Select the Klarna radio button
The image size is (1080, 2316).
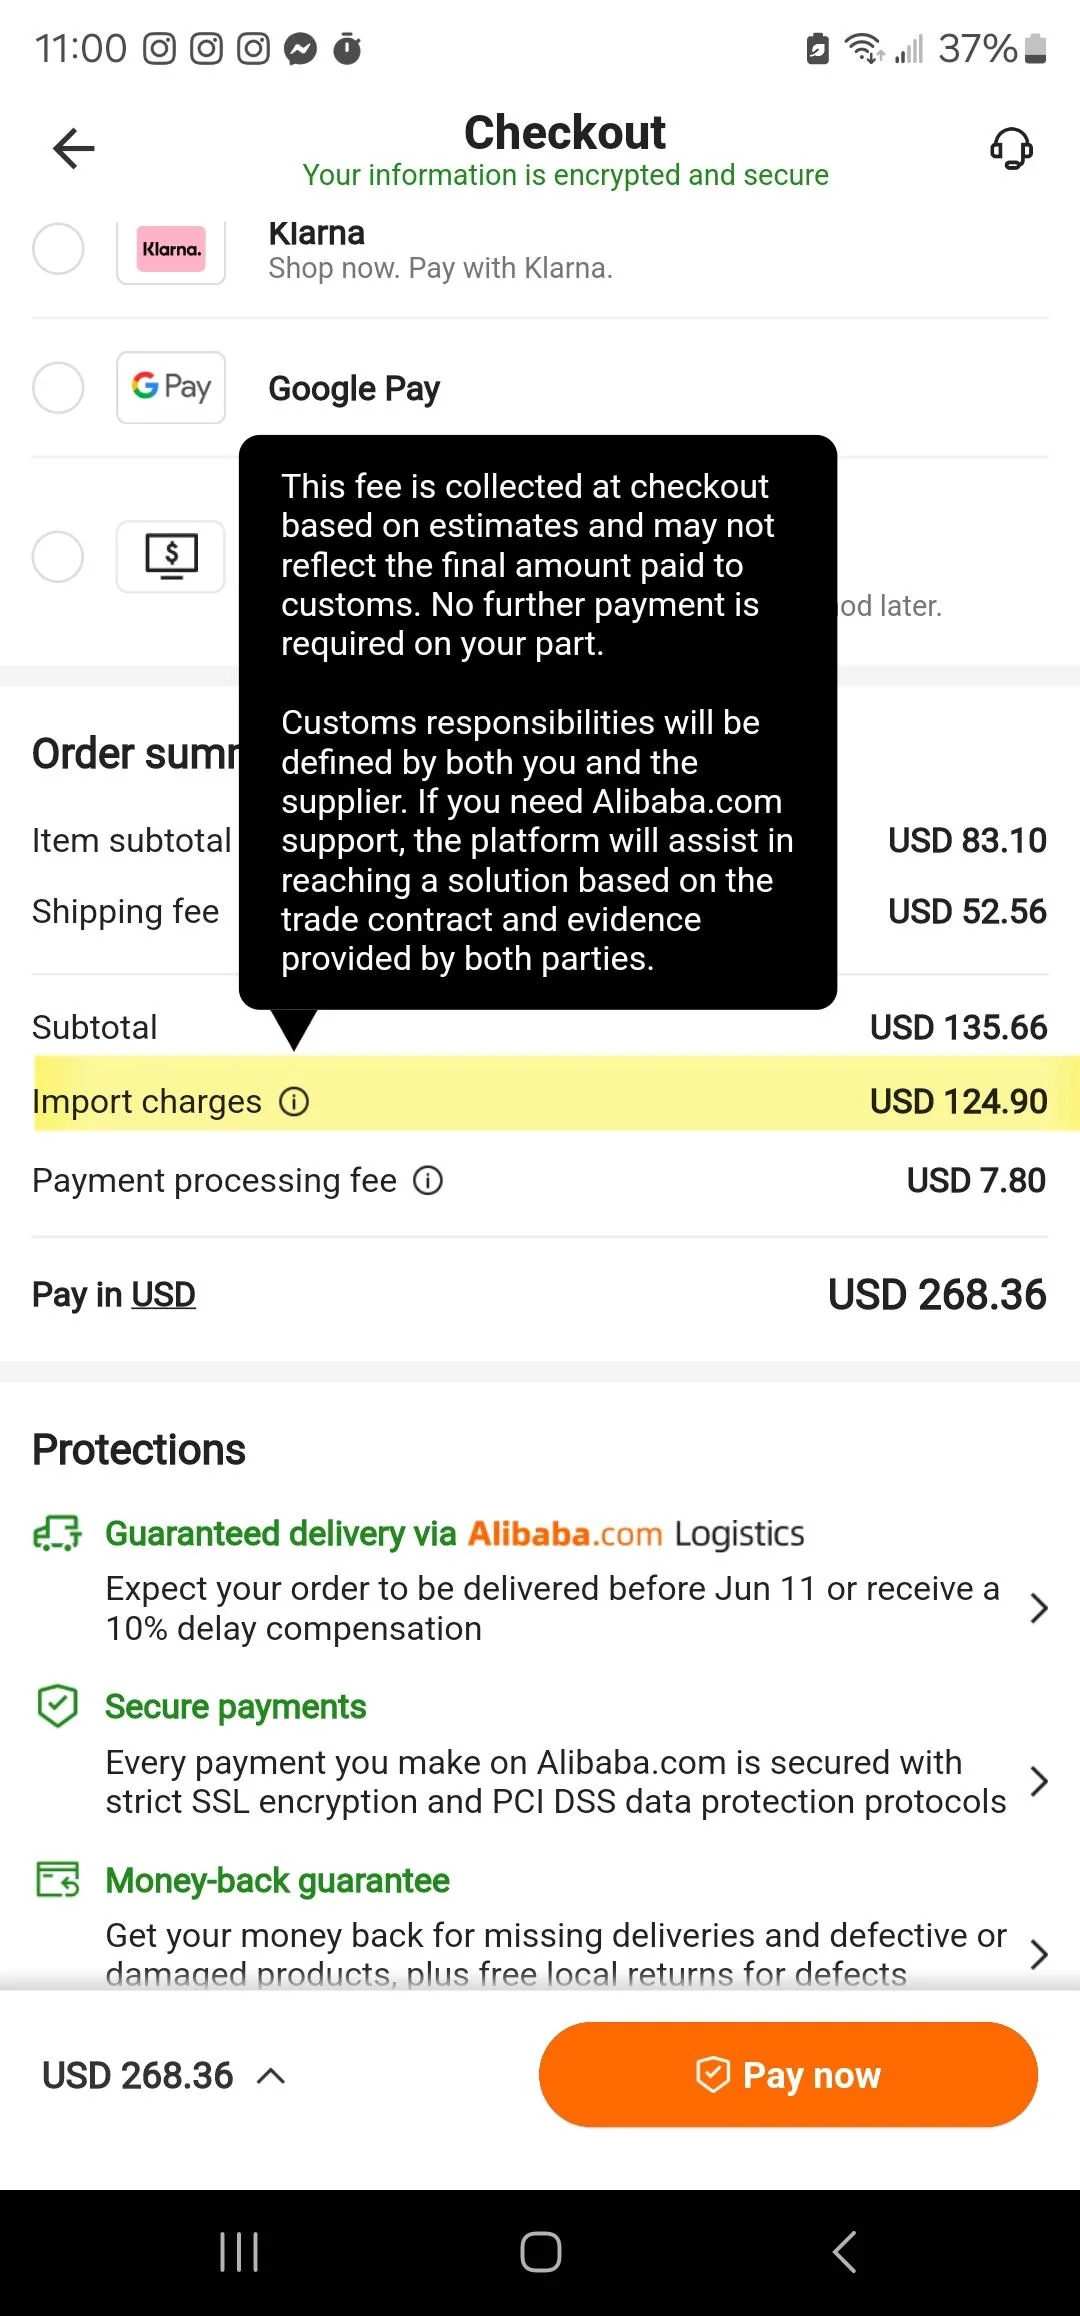click(58, 250)
